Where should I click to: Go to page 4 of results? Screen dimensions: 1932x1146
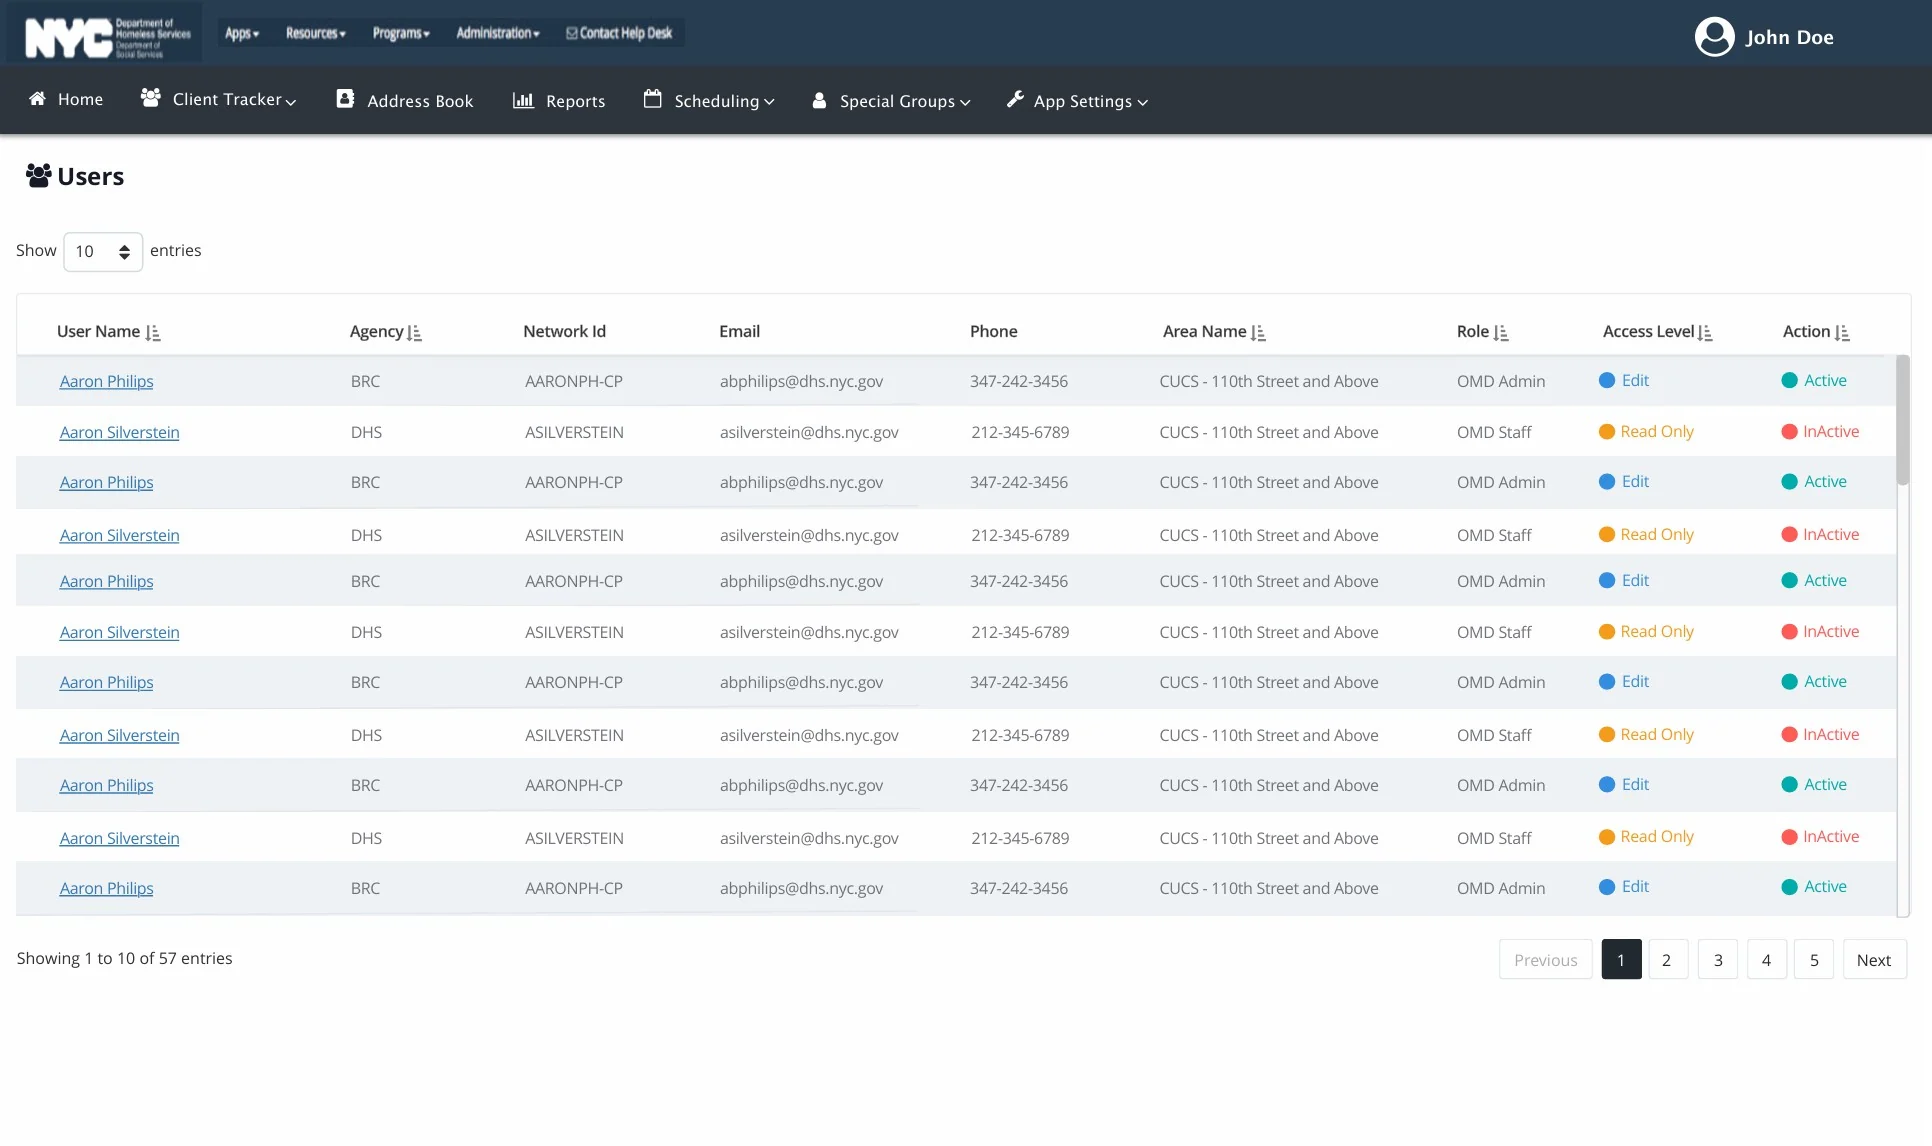point(1766,960)
